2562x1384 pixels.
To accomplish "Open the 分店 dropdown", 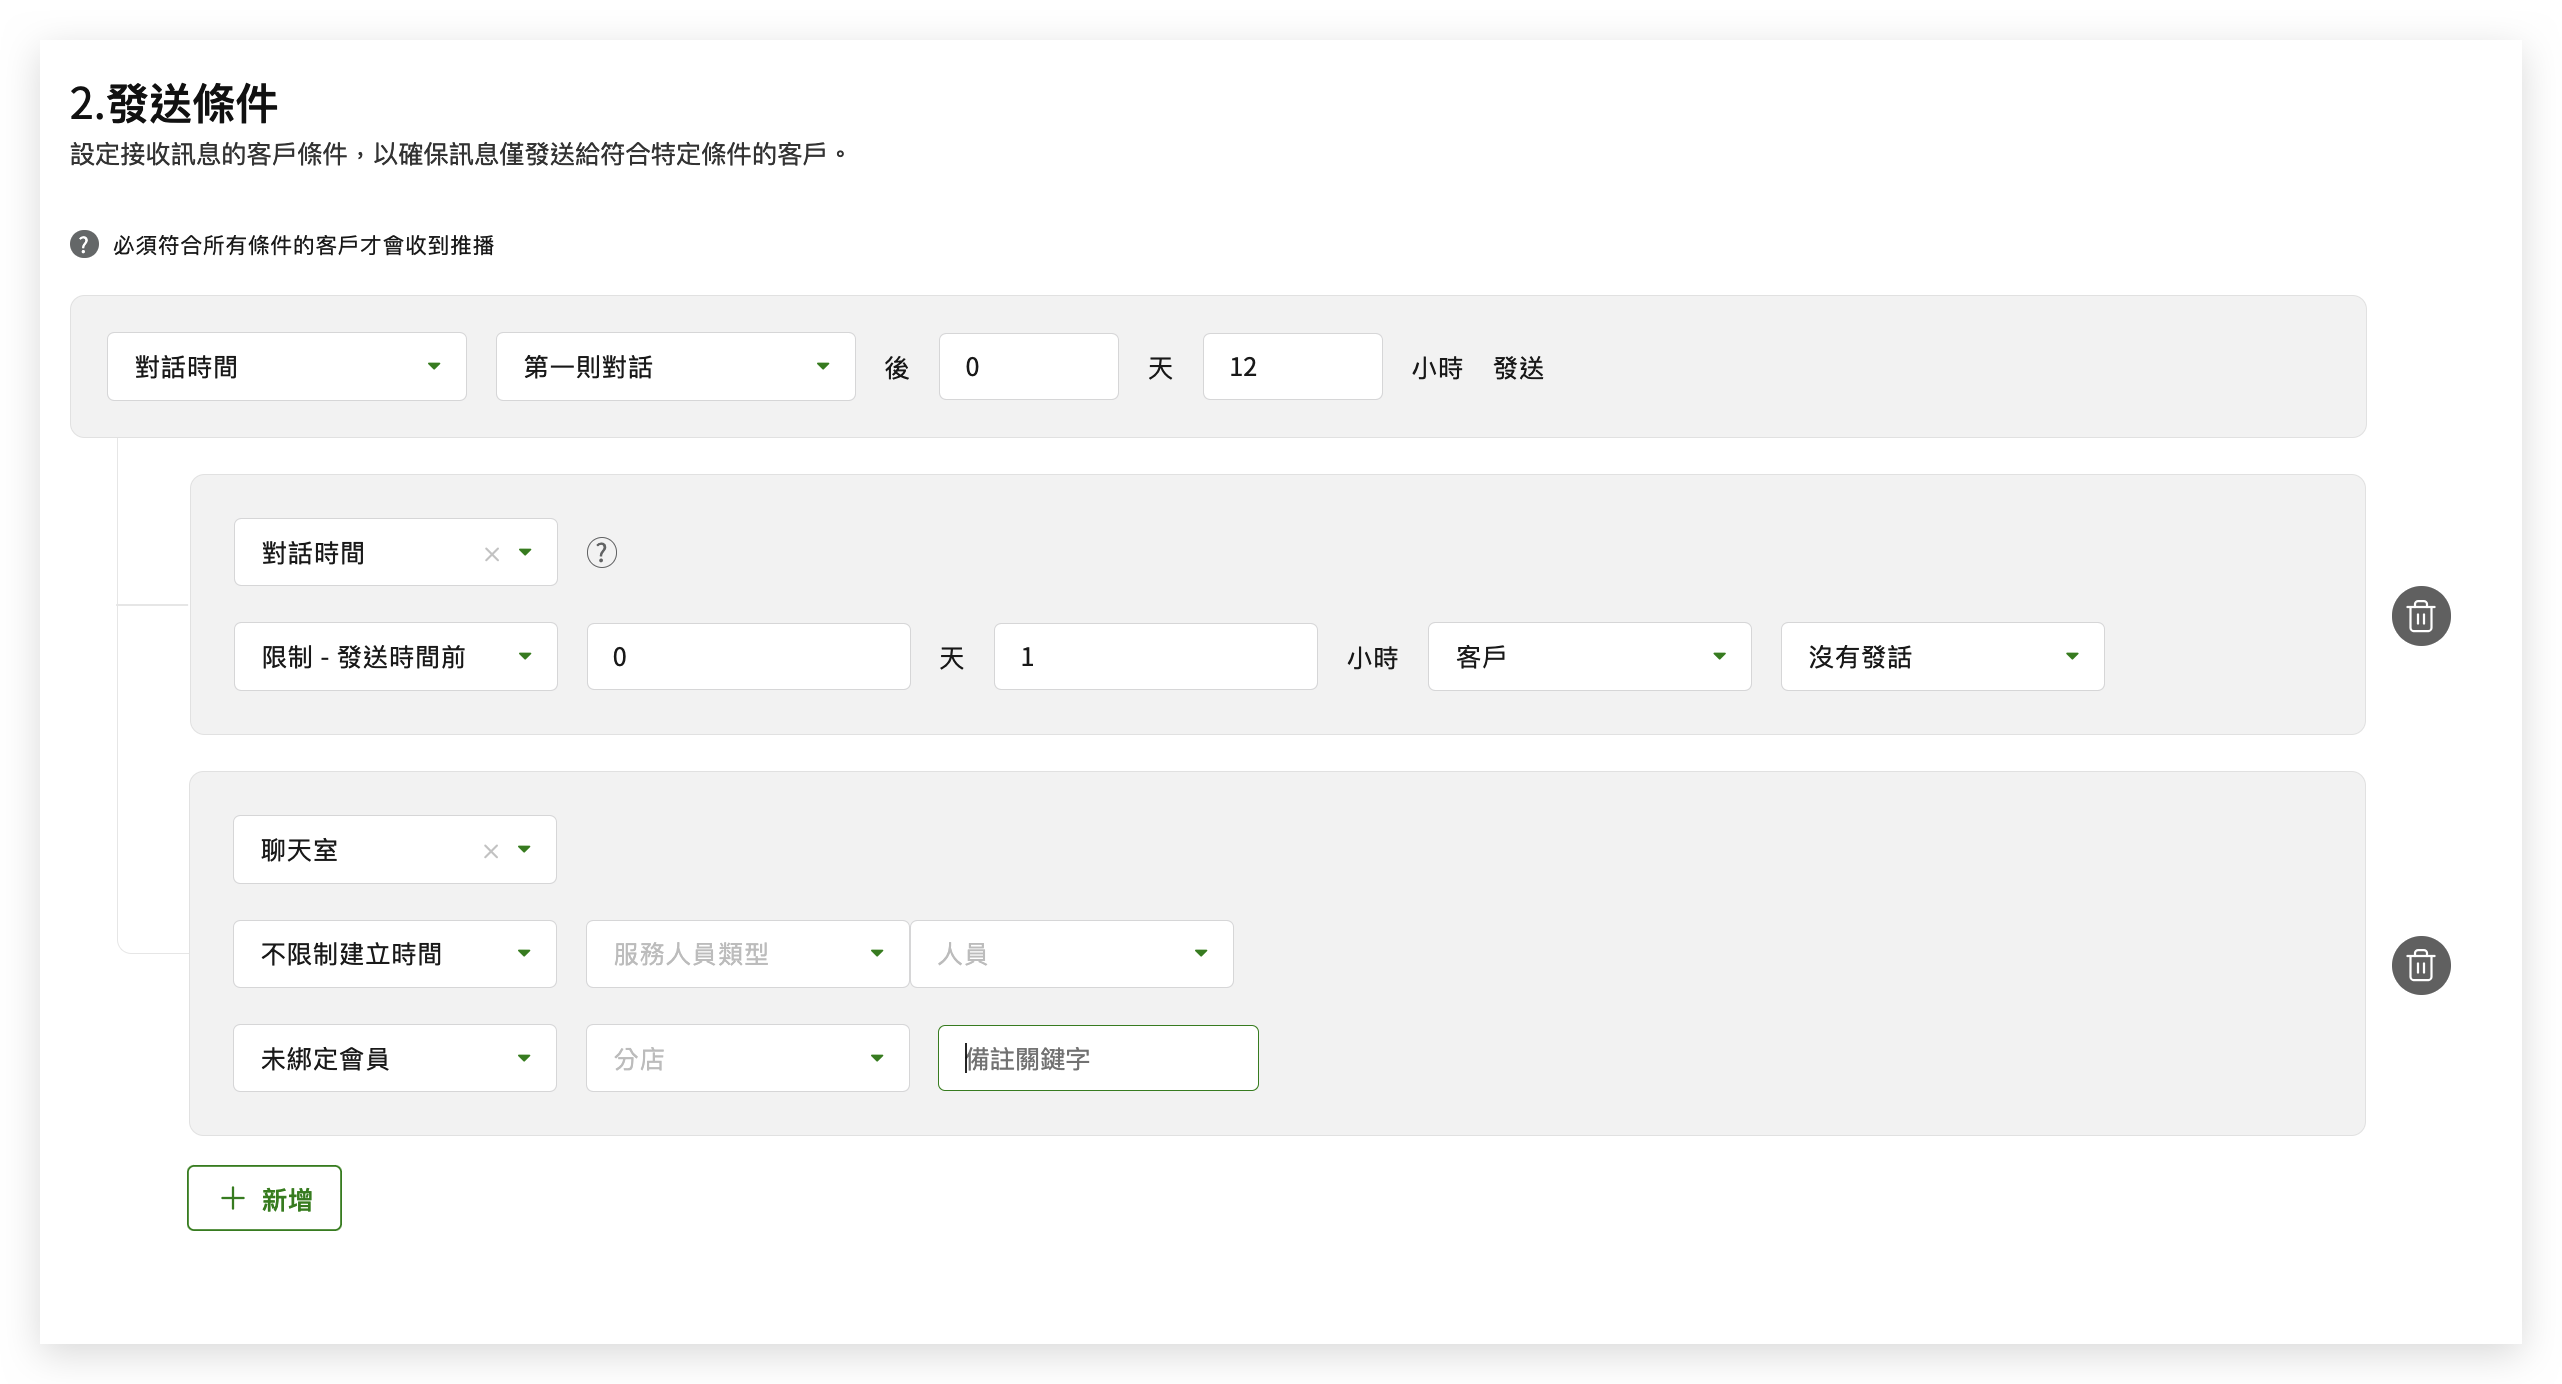I will coord(748,1058).
